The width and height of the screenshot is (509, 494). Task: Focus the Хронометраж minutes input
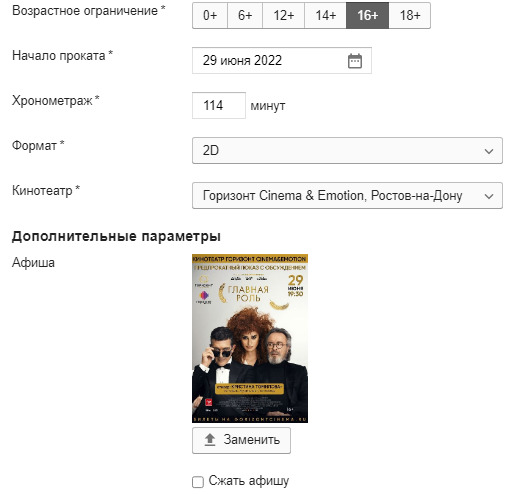click(219, 106)
